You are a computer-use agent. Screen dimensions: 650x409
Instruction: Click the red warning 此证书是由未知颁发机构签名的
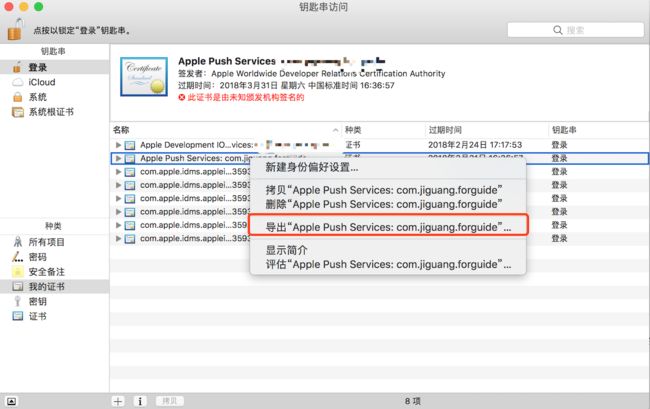point(246,97)
